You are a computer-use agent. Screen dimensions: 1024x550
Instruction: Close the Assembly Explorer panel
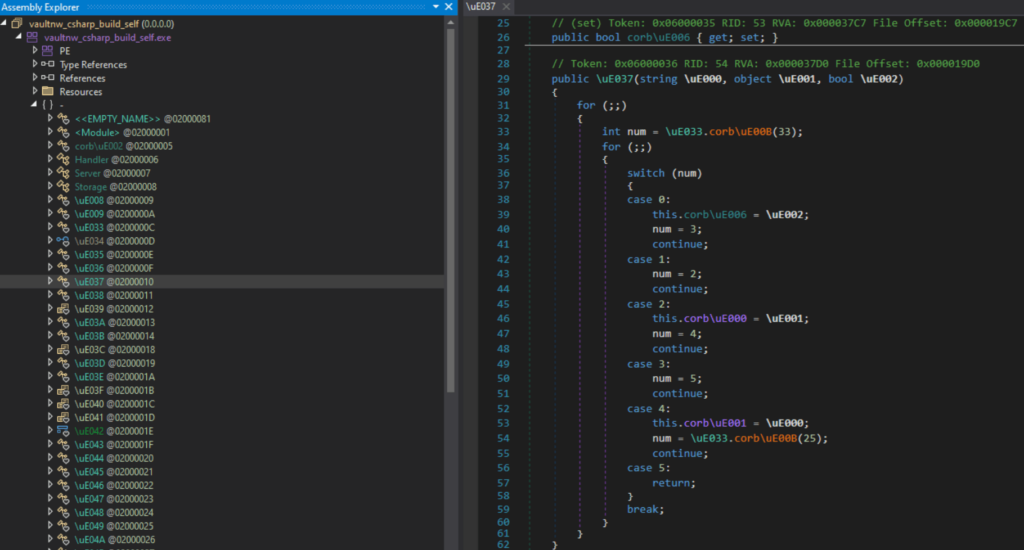coord(450,7)
